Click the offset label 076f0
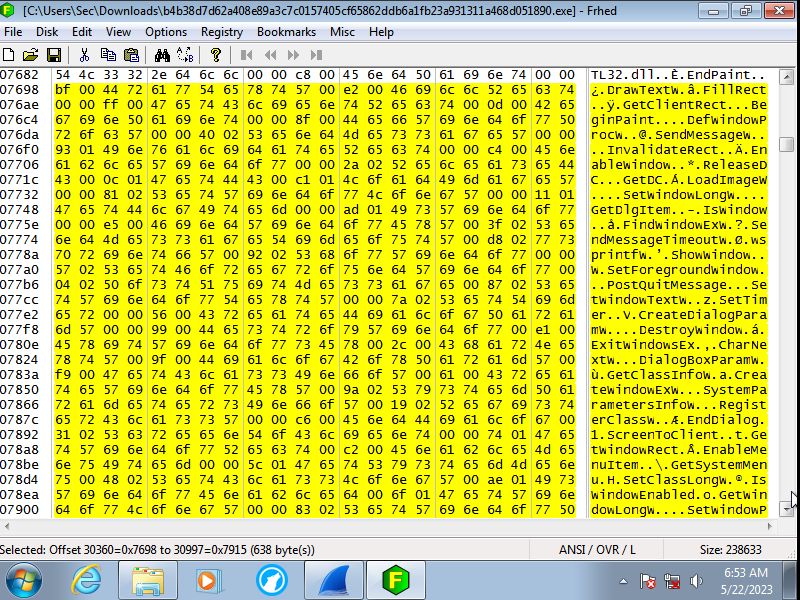Screen dimensions: 800x600 point(19,150)
